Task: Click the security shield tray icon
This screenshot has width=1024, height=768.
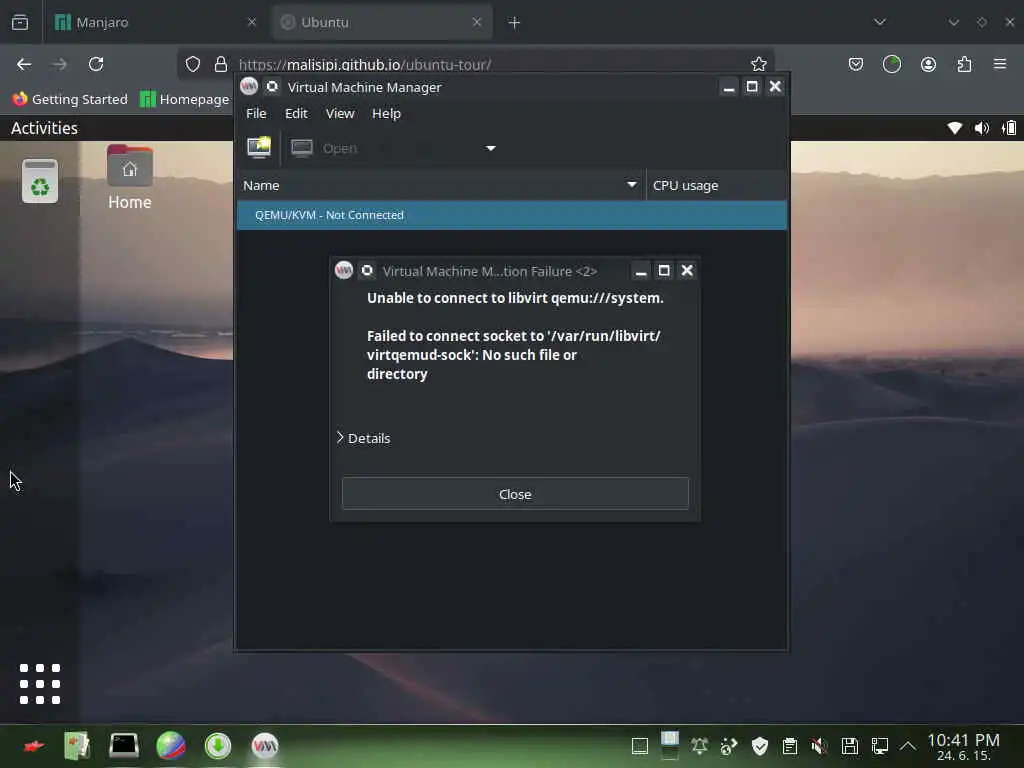Action: point(760,746)
